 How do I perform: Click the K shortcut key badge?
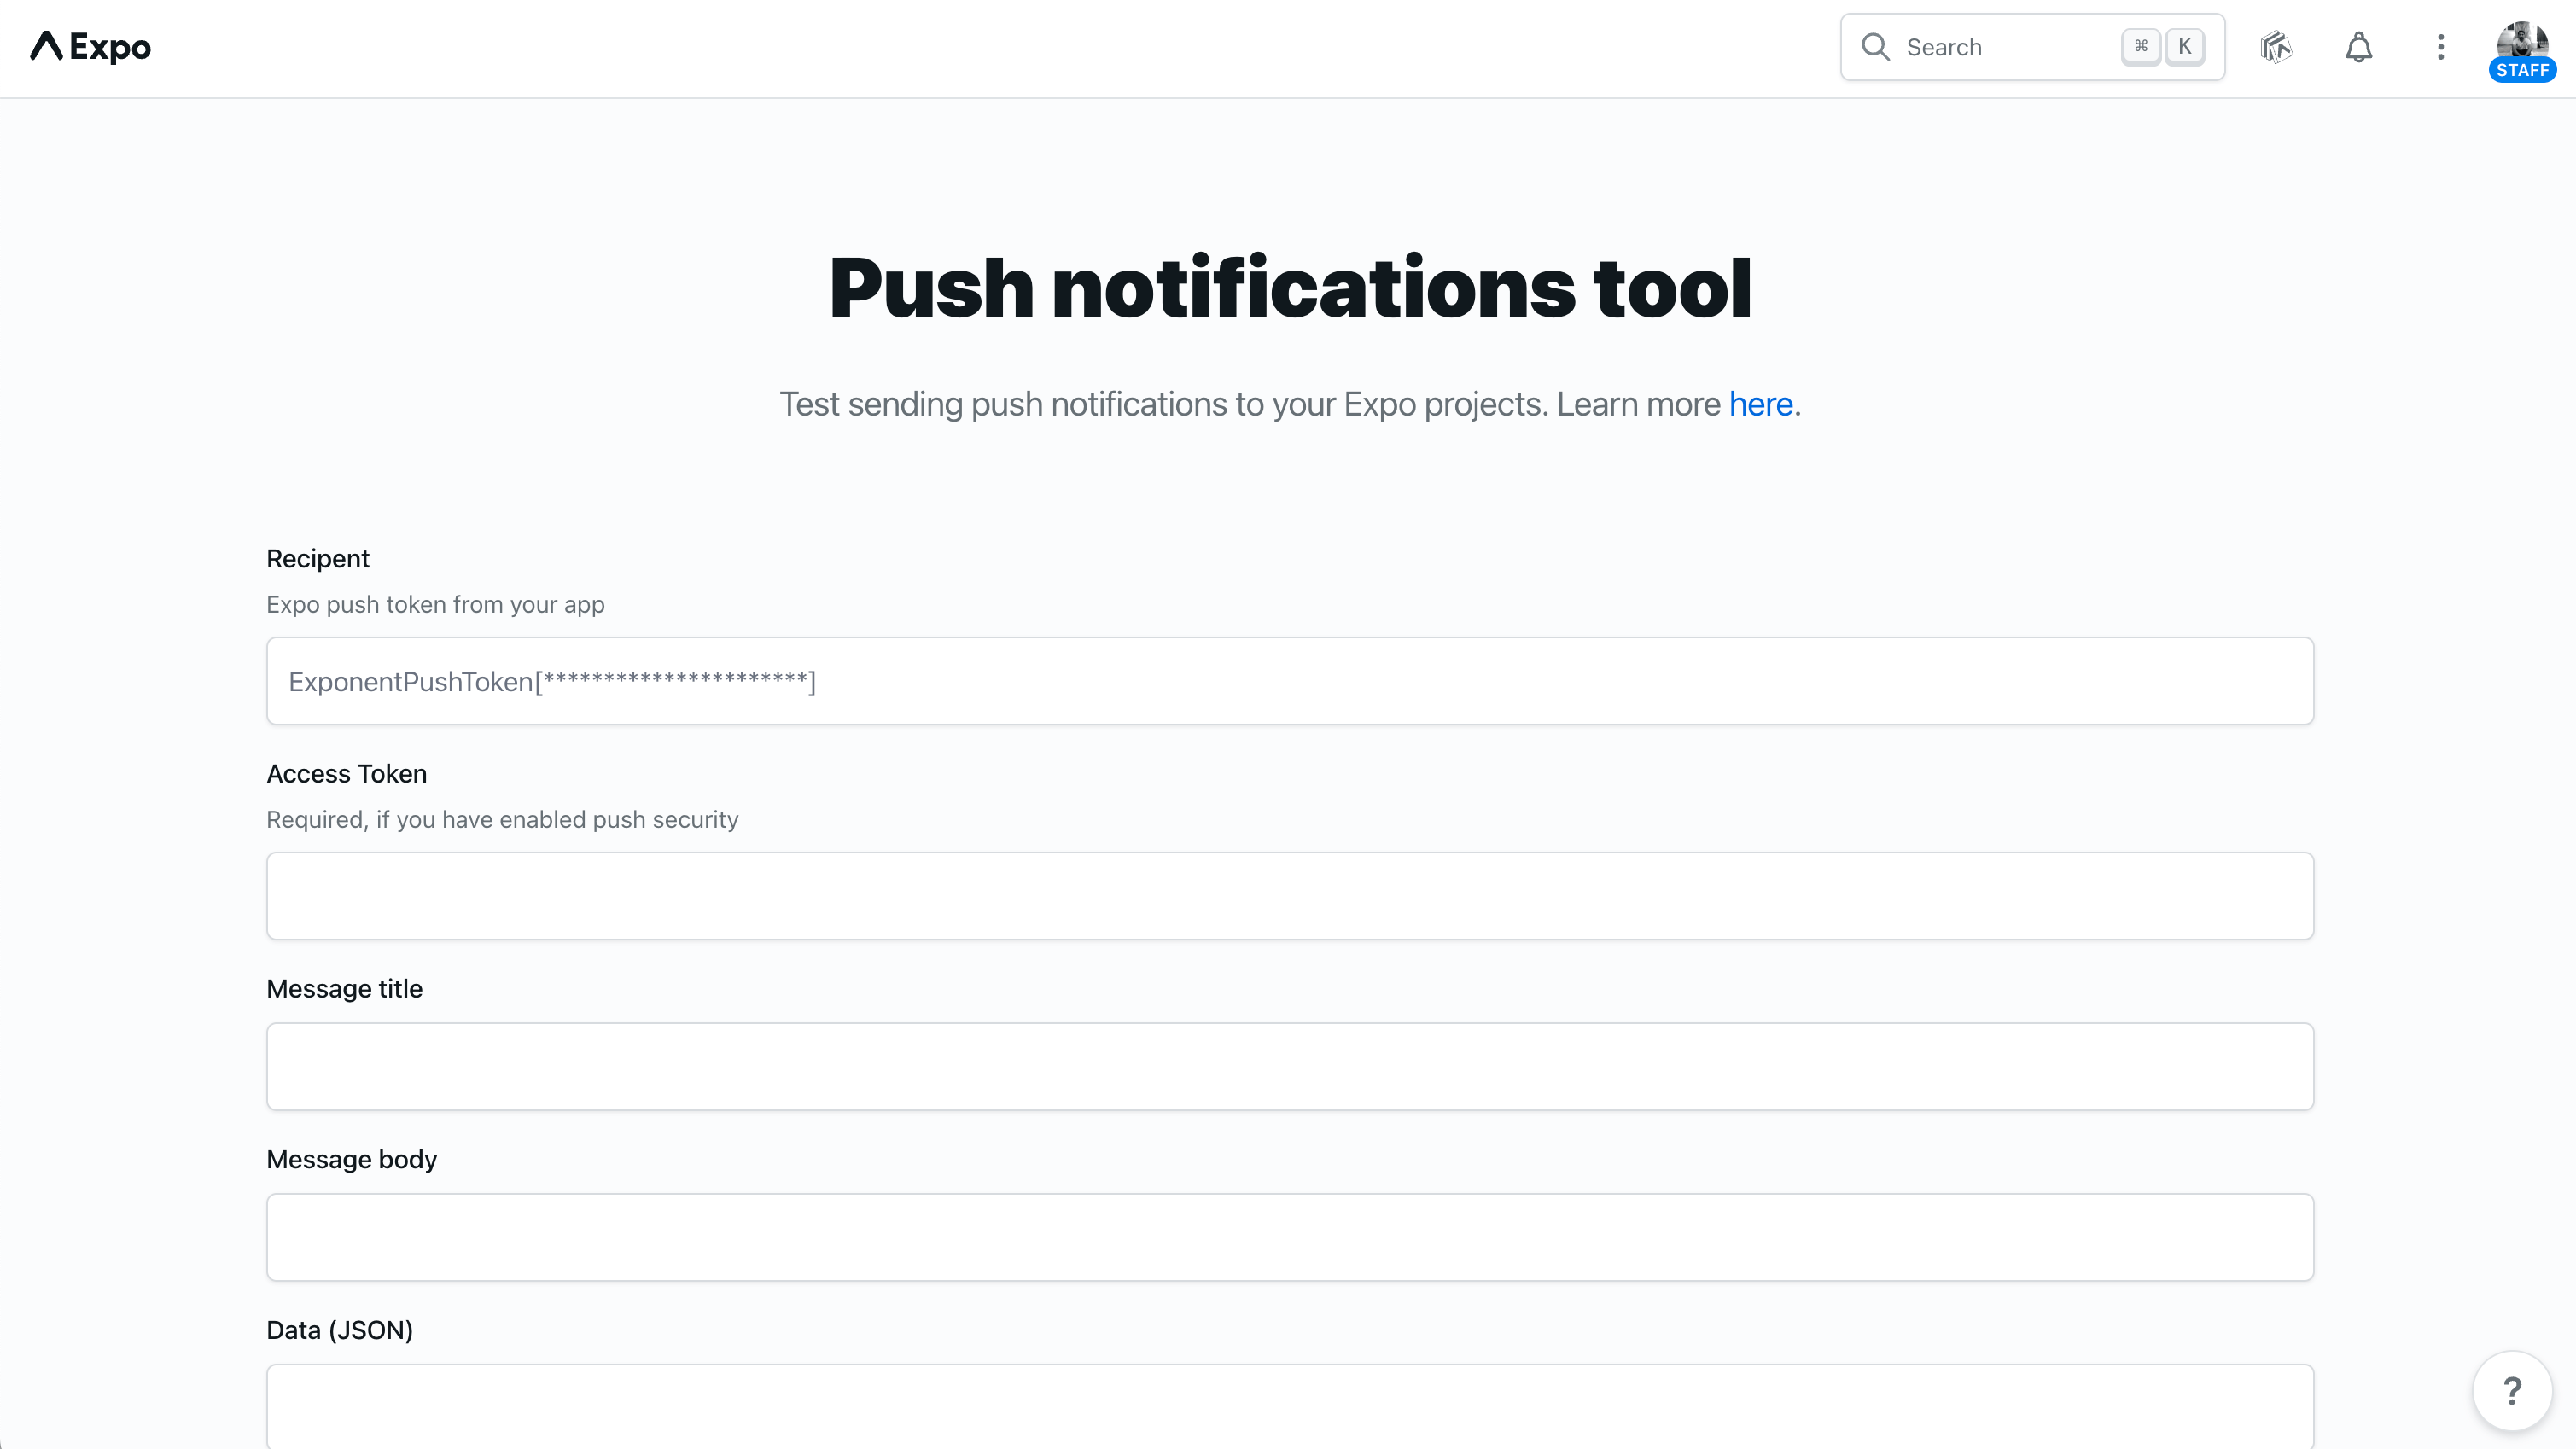[2185, 47]
